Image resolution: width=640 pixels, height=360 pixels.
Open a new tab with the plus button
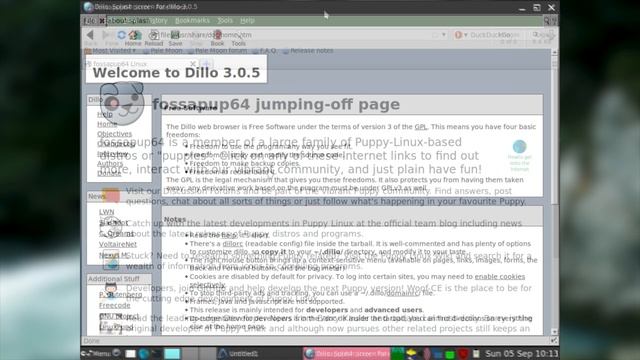coord(206,64)
